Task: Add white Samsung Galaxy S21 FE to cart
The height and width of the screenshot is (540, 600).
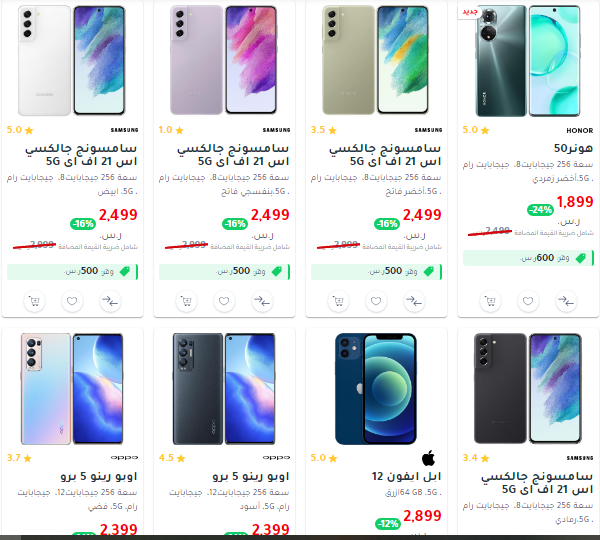Action: (x=34, y=302)
